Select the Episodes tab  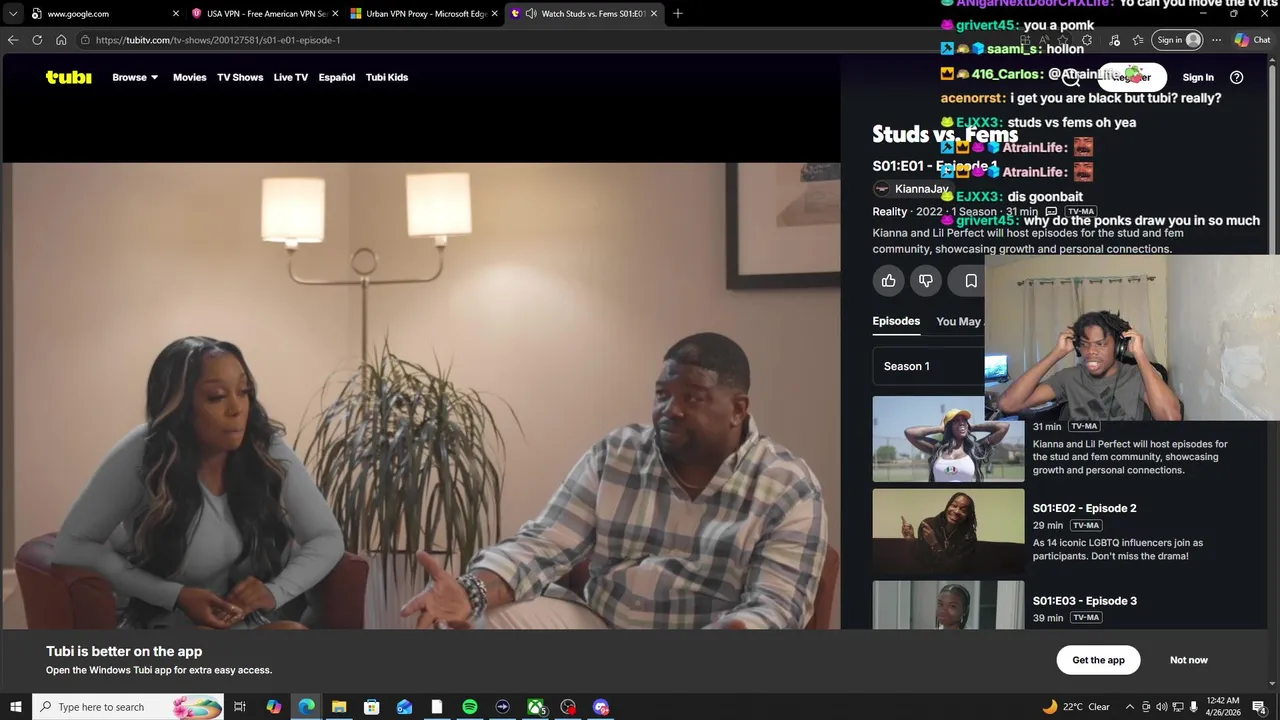[x=896, y=321]
